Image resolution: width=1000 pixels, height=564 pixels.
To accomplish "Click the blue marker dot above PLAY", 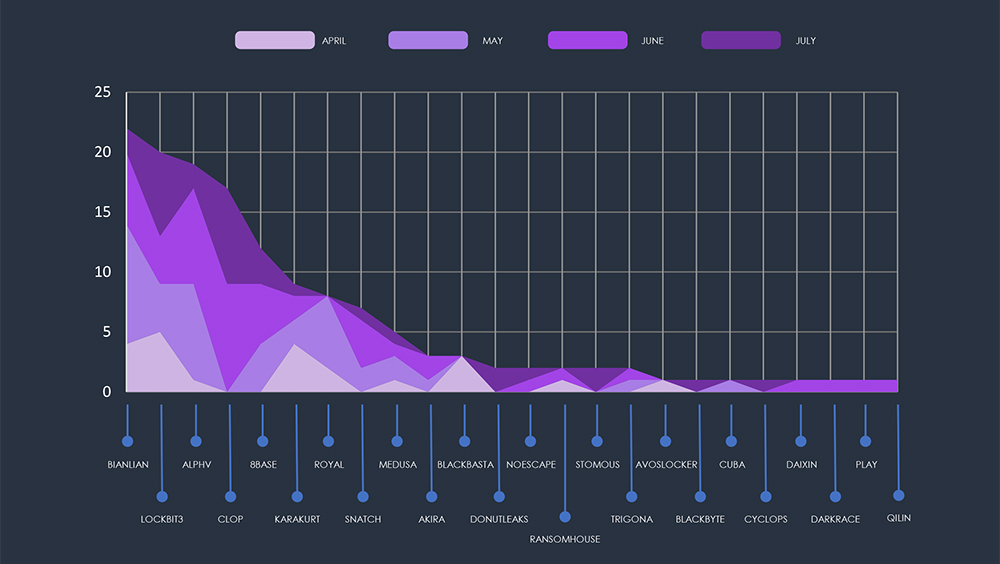I will click(x=865, y=441).
